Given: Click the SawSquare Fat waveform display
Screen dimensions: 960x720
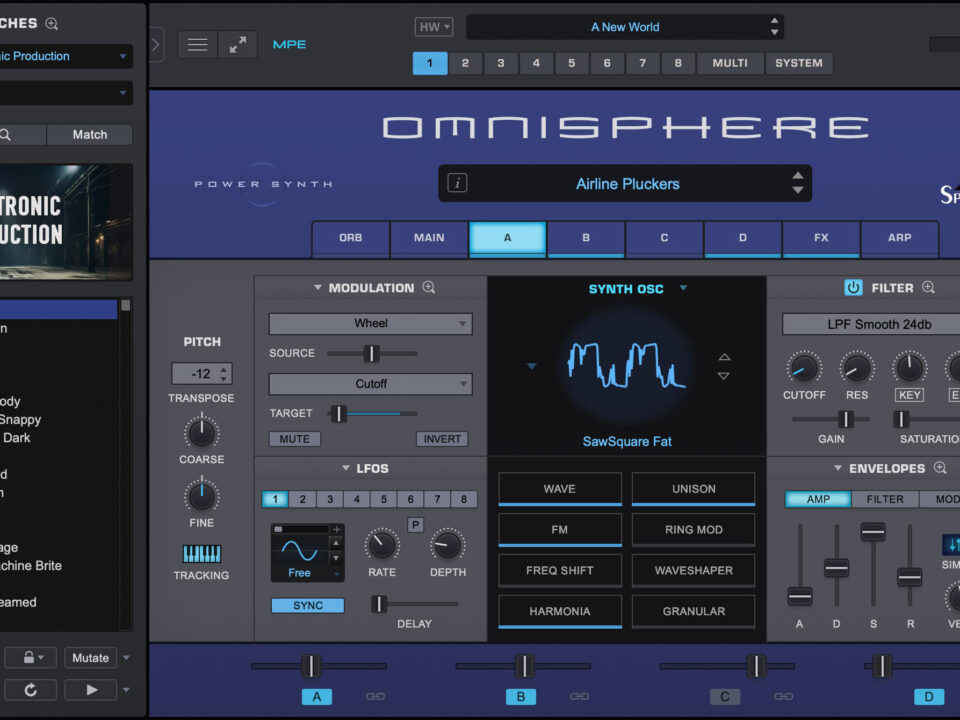Looking at the screenshot, I should (x=627, y=366).
